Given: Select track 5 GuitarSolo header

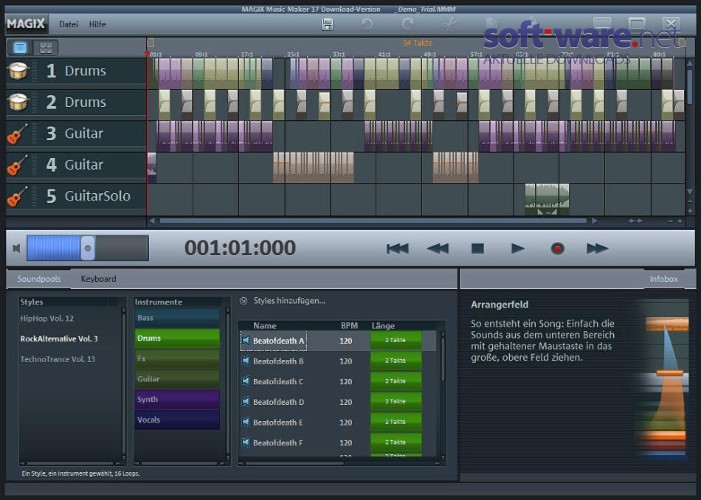Looking at the screenshot, I should 76,196.
